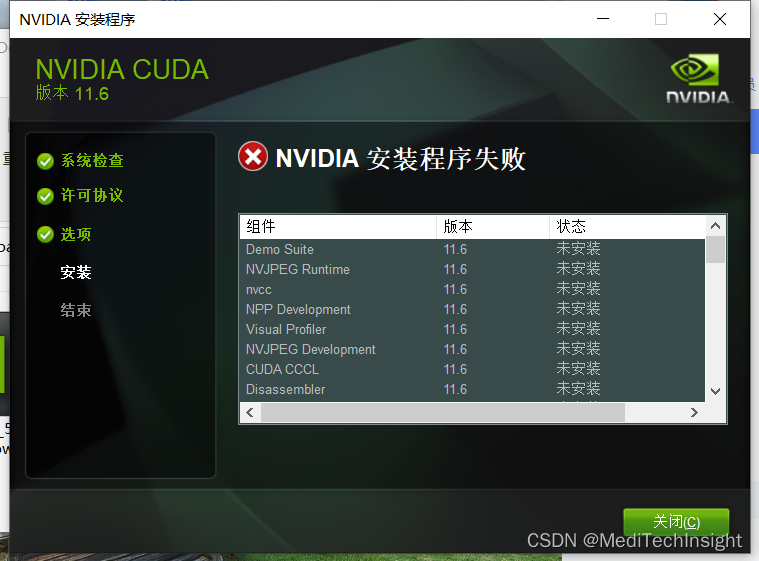
Task: Select the CUDA CCCL row
Action: click(x=472, y=369)
